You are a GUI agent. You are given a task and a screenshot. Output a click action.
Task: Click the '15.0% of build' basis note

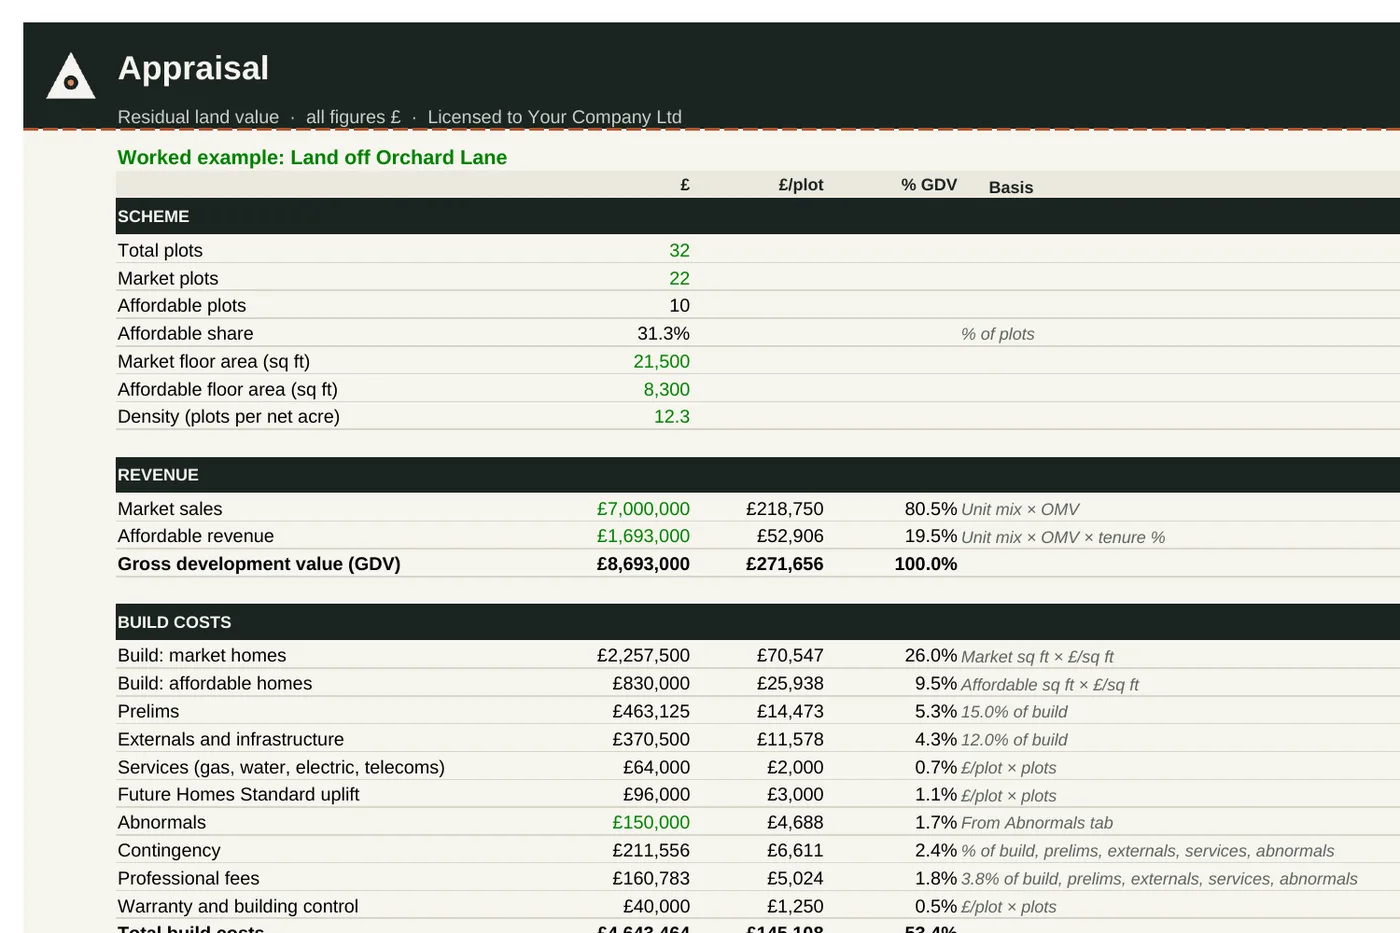coord(1014,712)
